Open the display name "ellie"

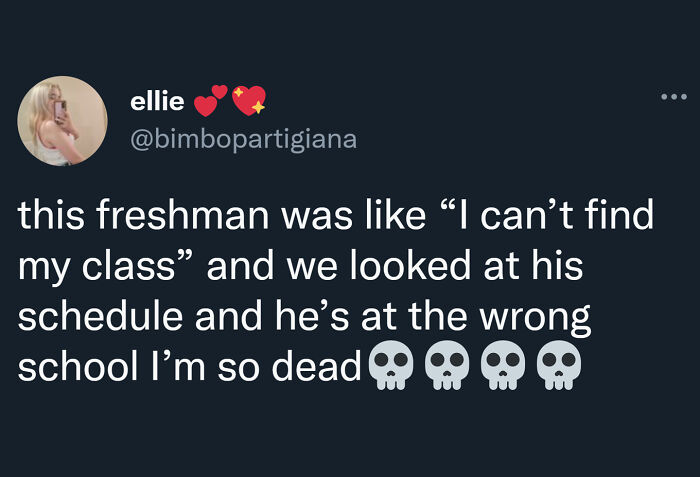[157, 101]
